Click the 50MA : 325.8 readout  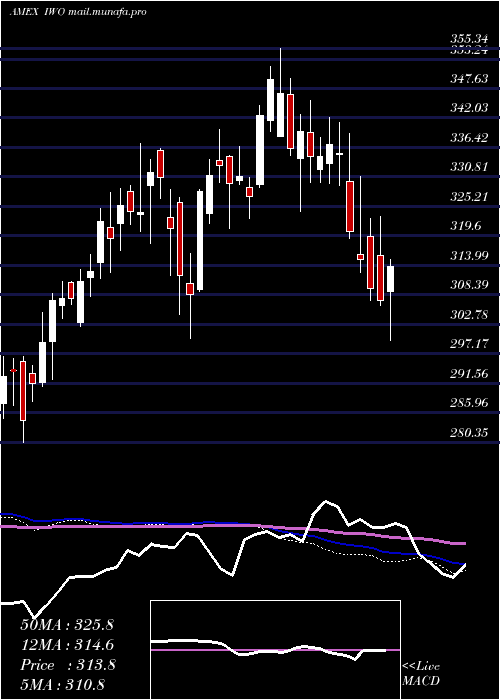(x=67, y=625)
